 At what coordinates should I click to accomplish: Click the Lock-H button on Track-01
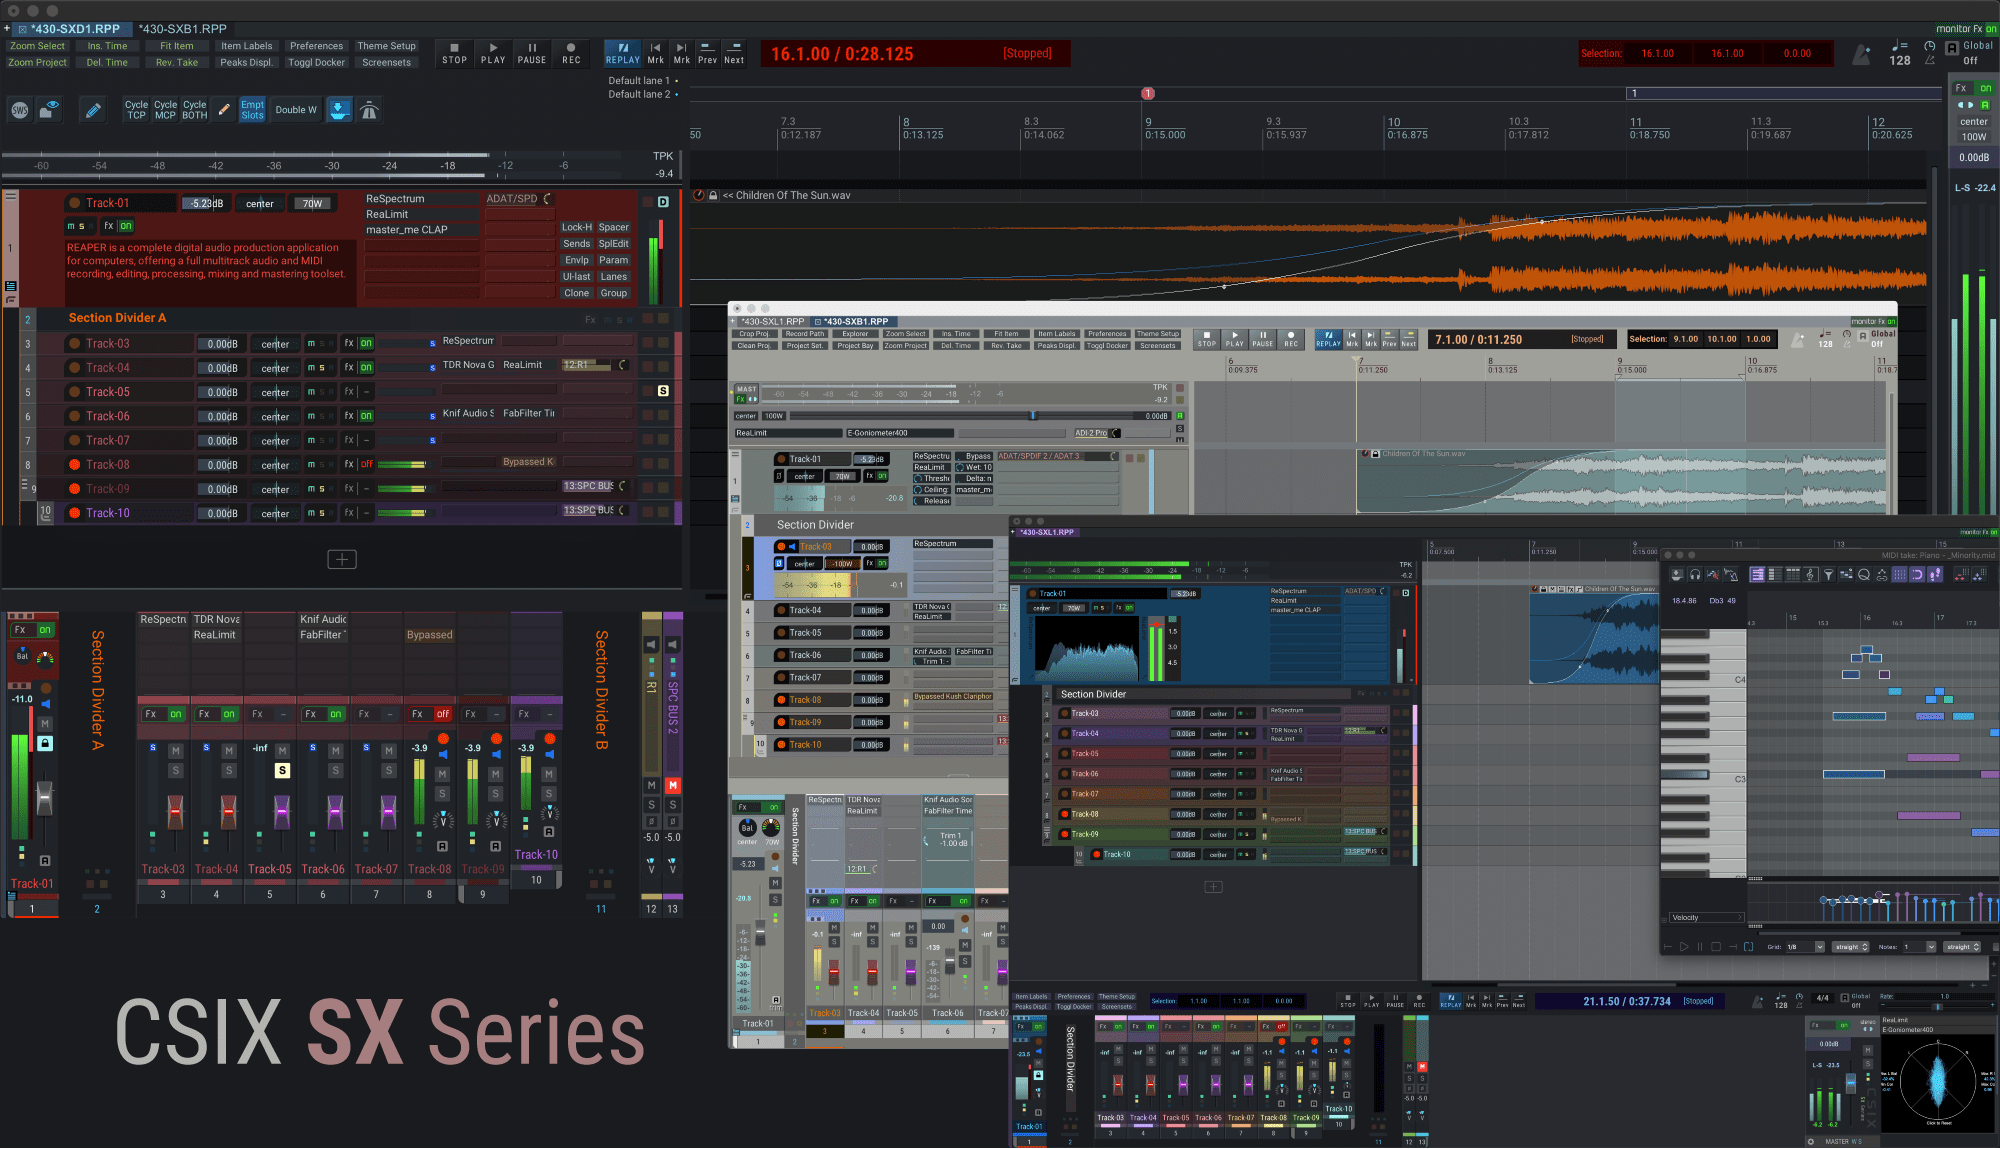[577, 227]
